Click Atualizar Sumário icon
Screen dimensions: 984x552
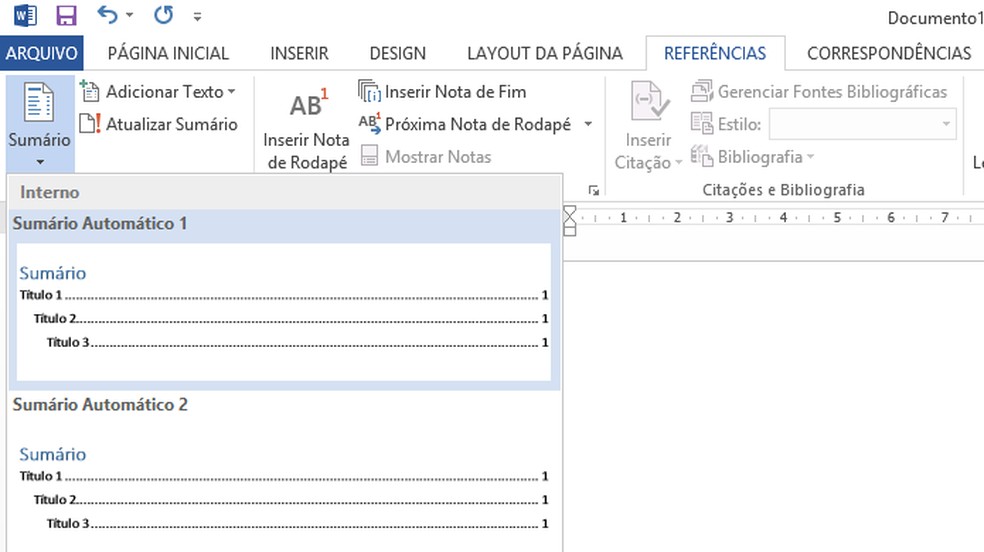tap(90, 124)
